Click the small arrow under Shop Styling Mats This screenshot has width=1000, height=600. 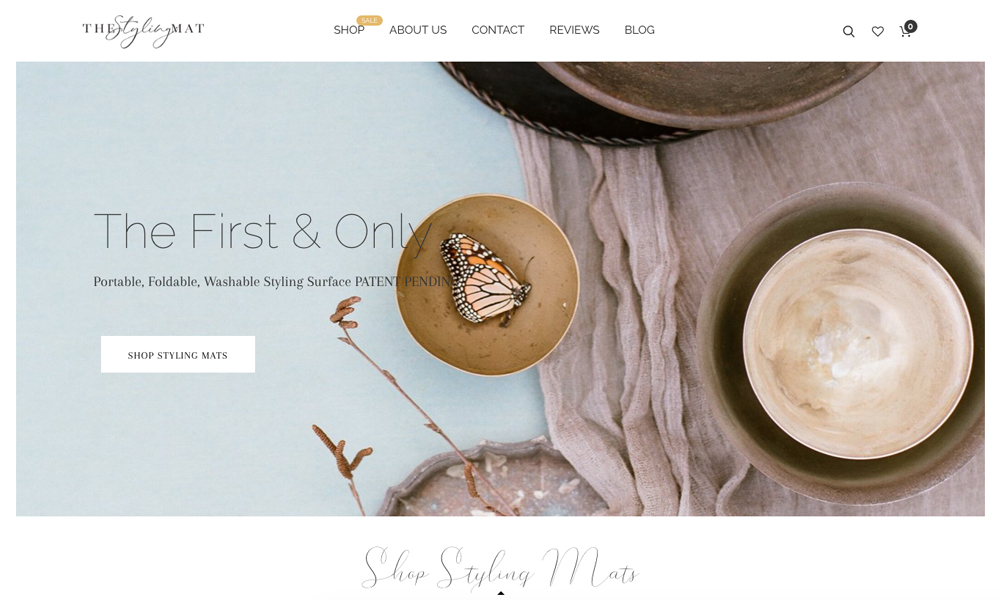pos(501,593)
